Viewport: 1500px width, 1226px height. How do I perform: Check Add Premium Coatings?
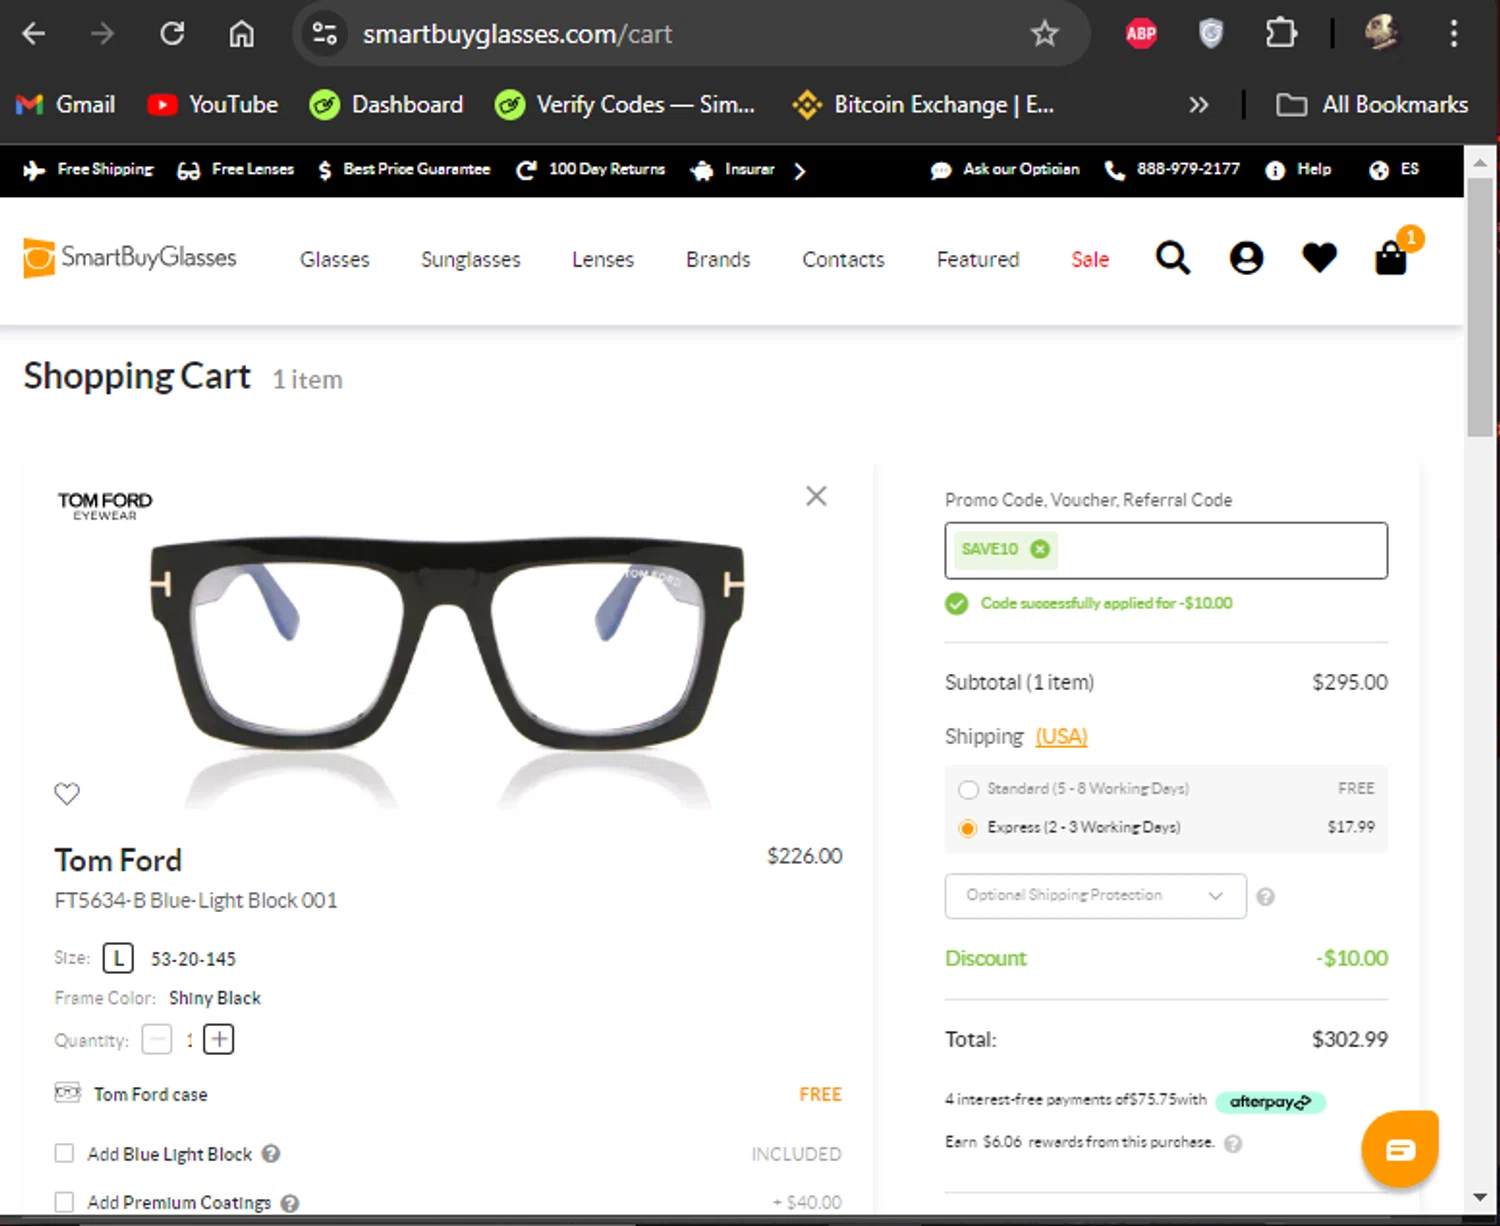tap(64, 1202)
